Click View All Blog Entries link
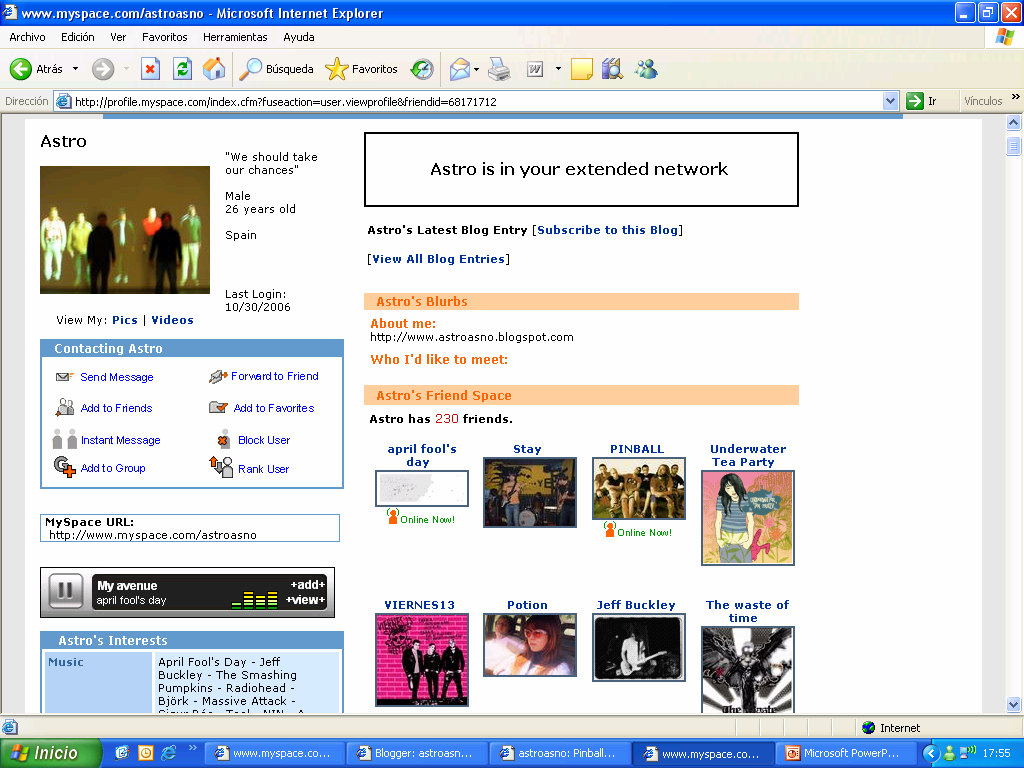This screenshot has height=768, width=1024. pos(439,259)
